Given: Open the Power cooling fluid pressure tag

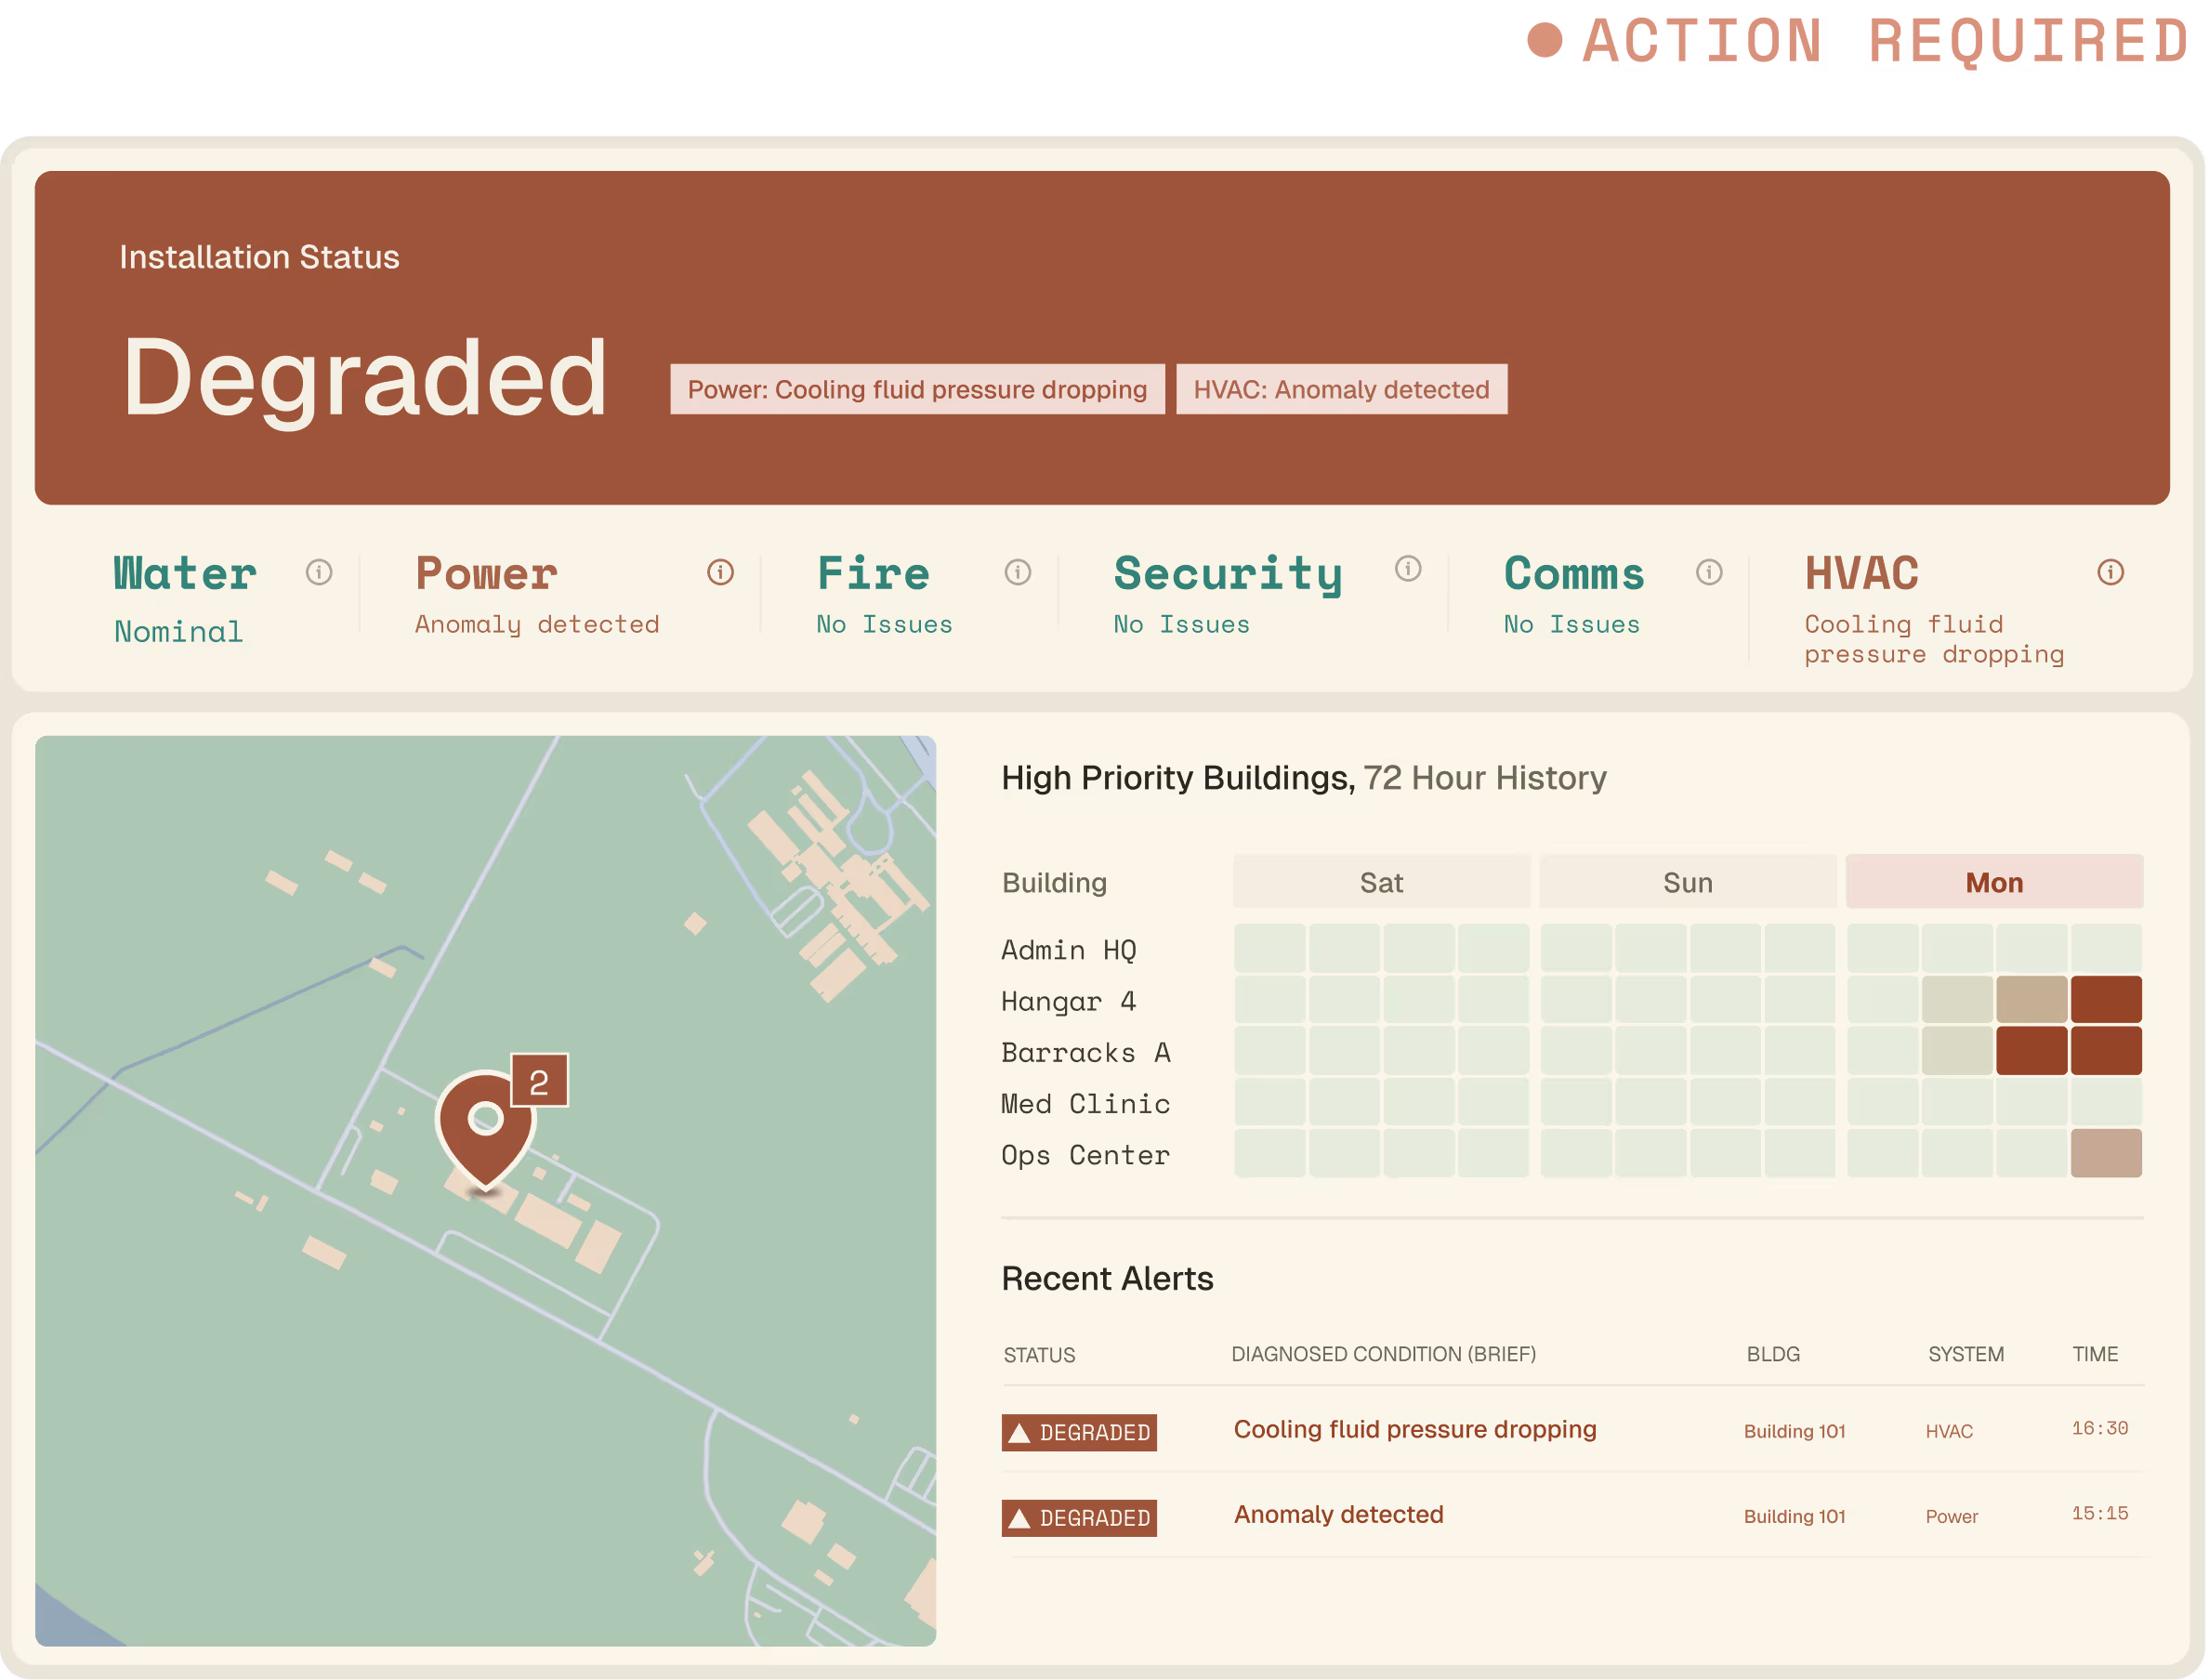Looking at the screenshot, I should pyautogui.click(x=917, y=389).
